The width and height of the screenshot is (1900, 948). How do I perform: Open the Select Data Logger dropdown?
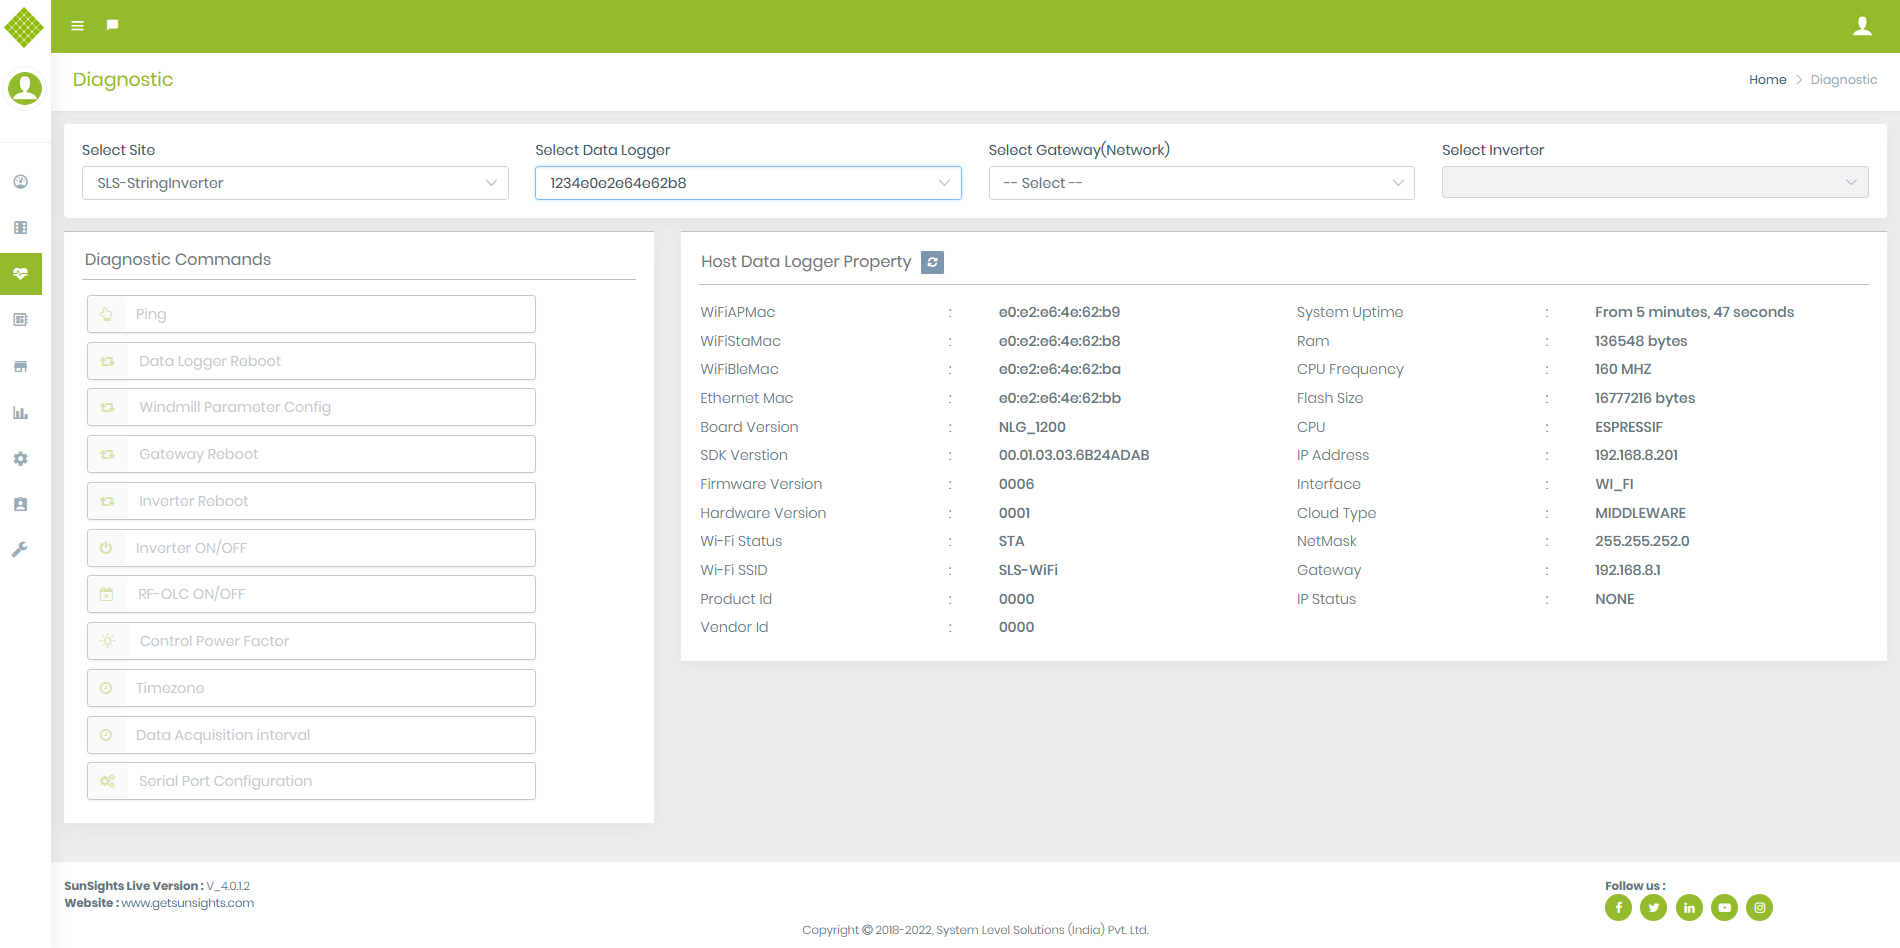[x=747, y=183]
